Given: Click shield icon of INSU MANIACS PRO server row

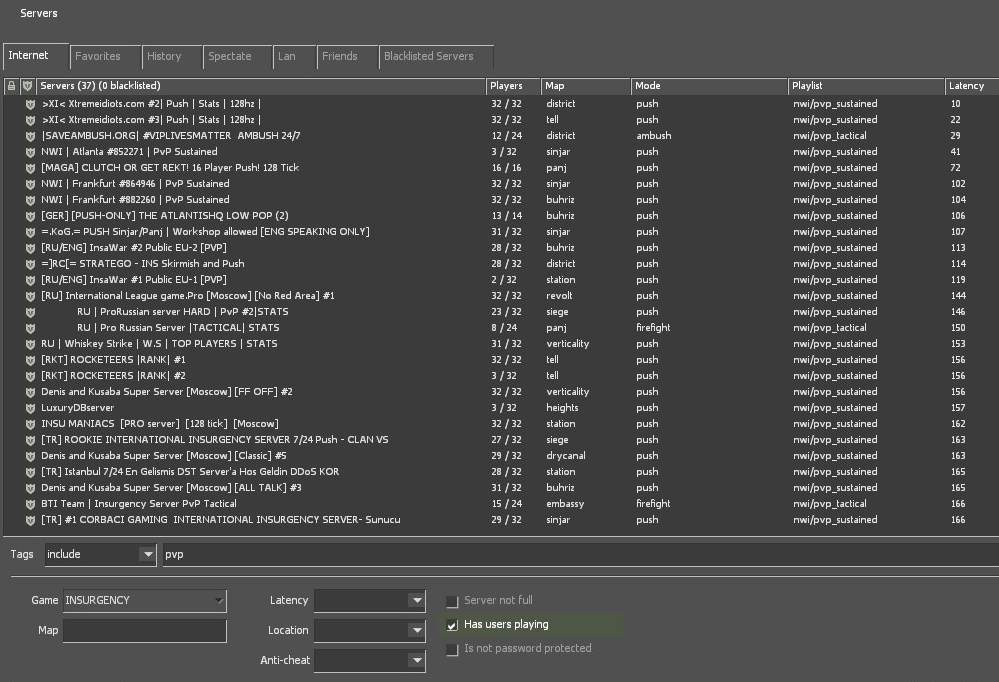Looking at the screenshot, I should 30,424.
